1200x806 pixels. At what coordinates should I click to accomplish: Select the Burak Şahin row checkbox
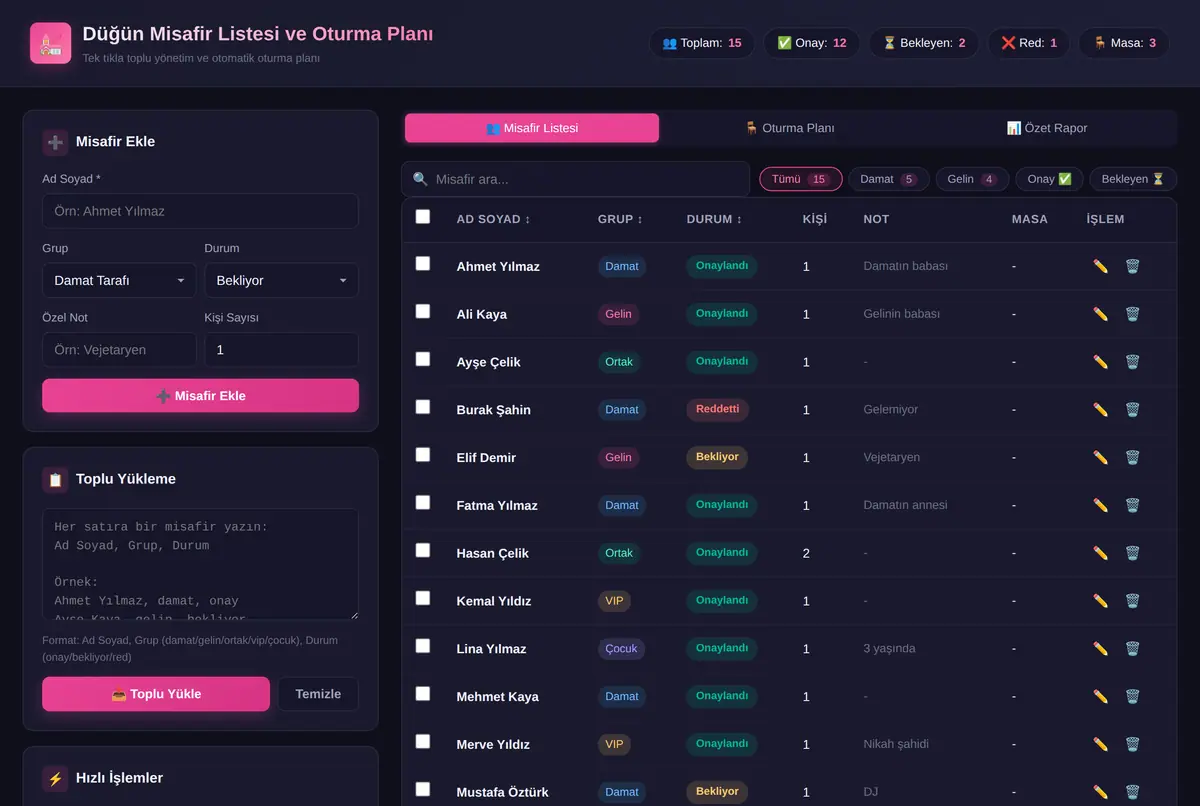click(x=423, y=407)
